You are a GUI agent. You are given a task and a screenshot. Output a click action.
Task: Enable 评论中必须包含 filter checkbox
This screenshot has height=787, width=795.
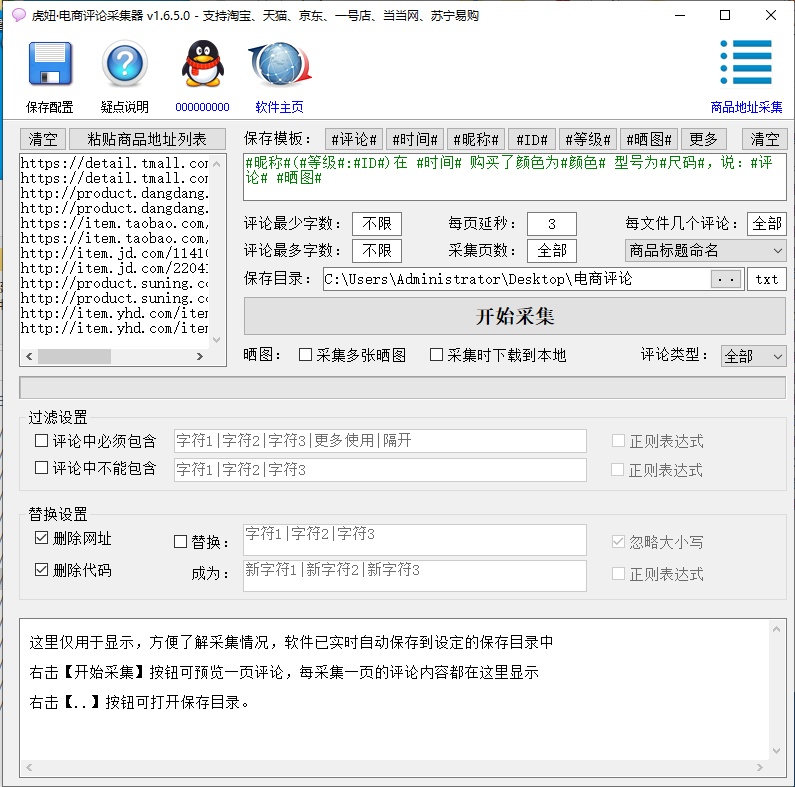[41, 440]
